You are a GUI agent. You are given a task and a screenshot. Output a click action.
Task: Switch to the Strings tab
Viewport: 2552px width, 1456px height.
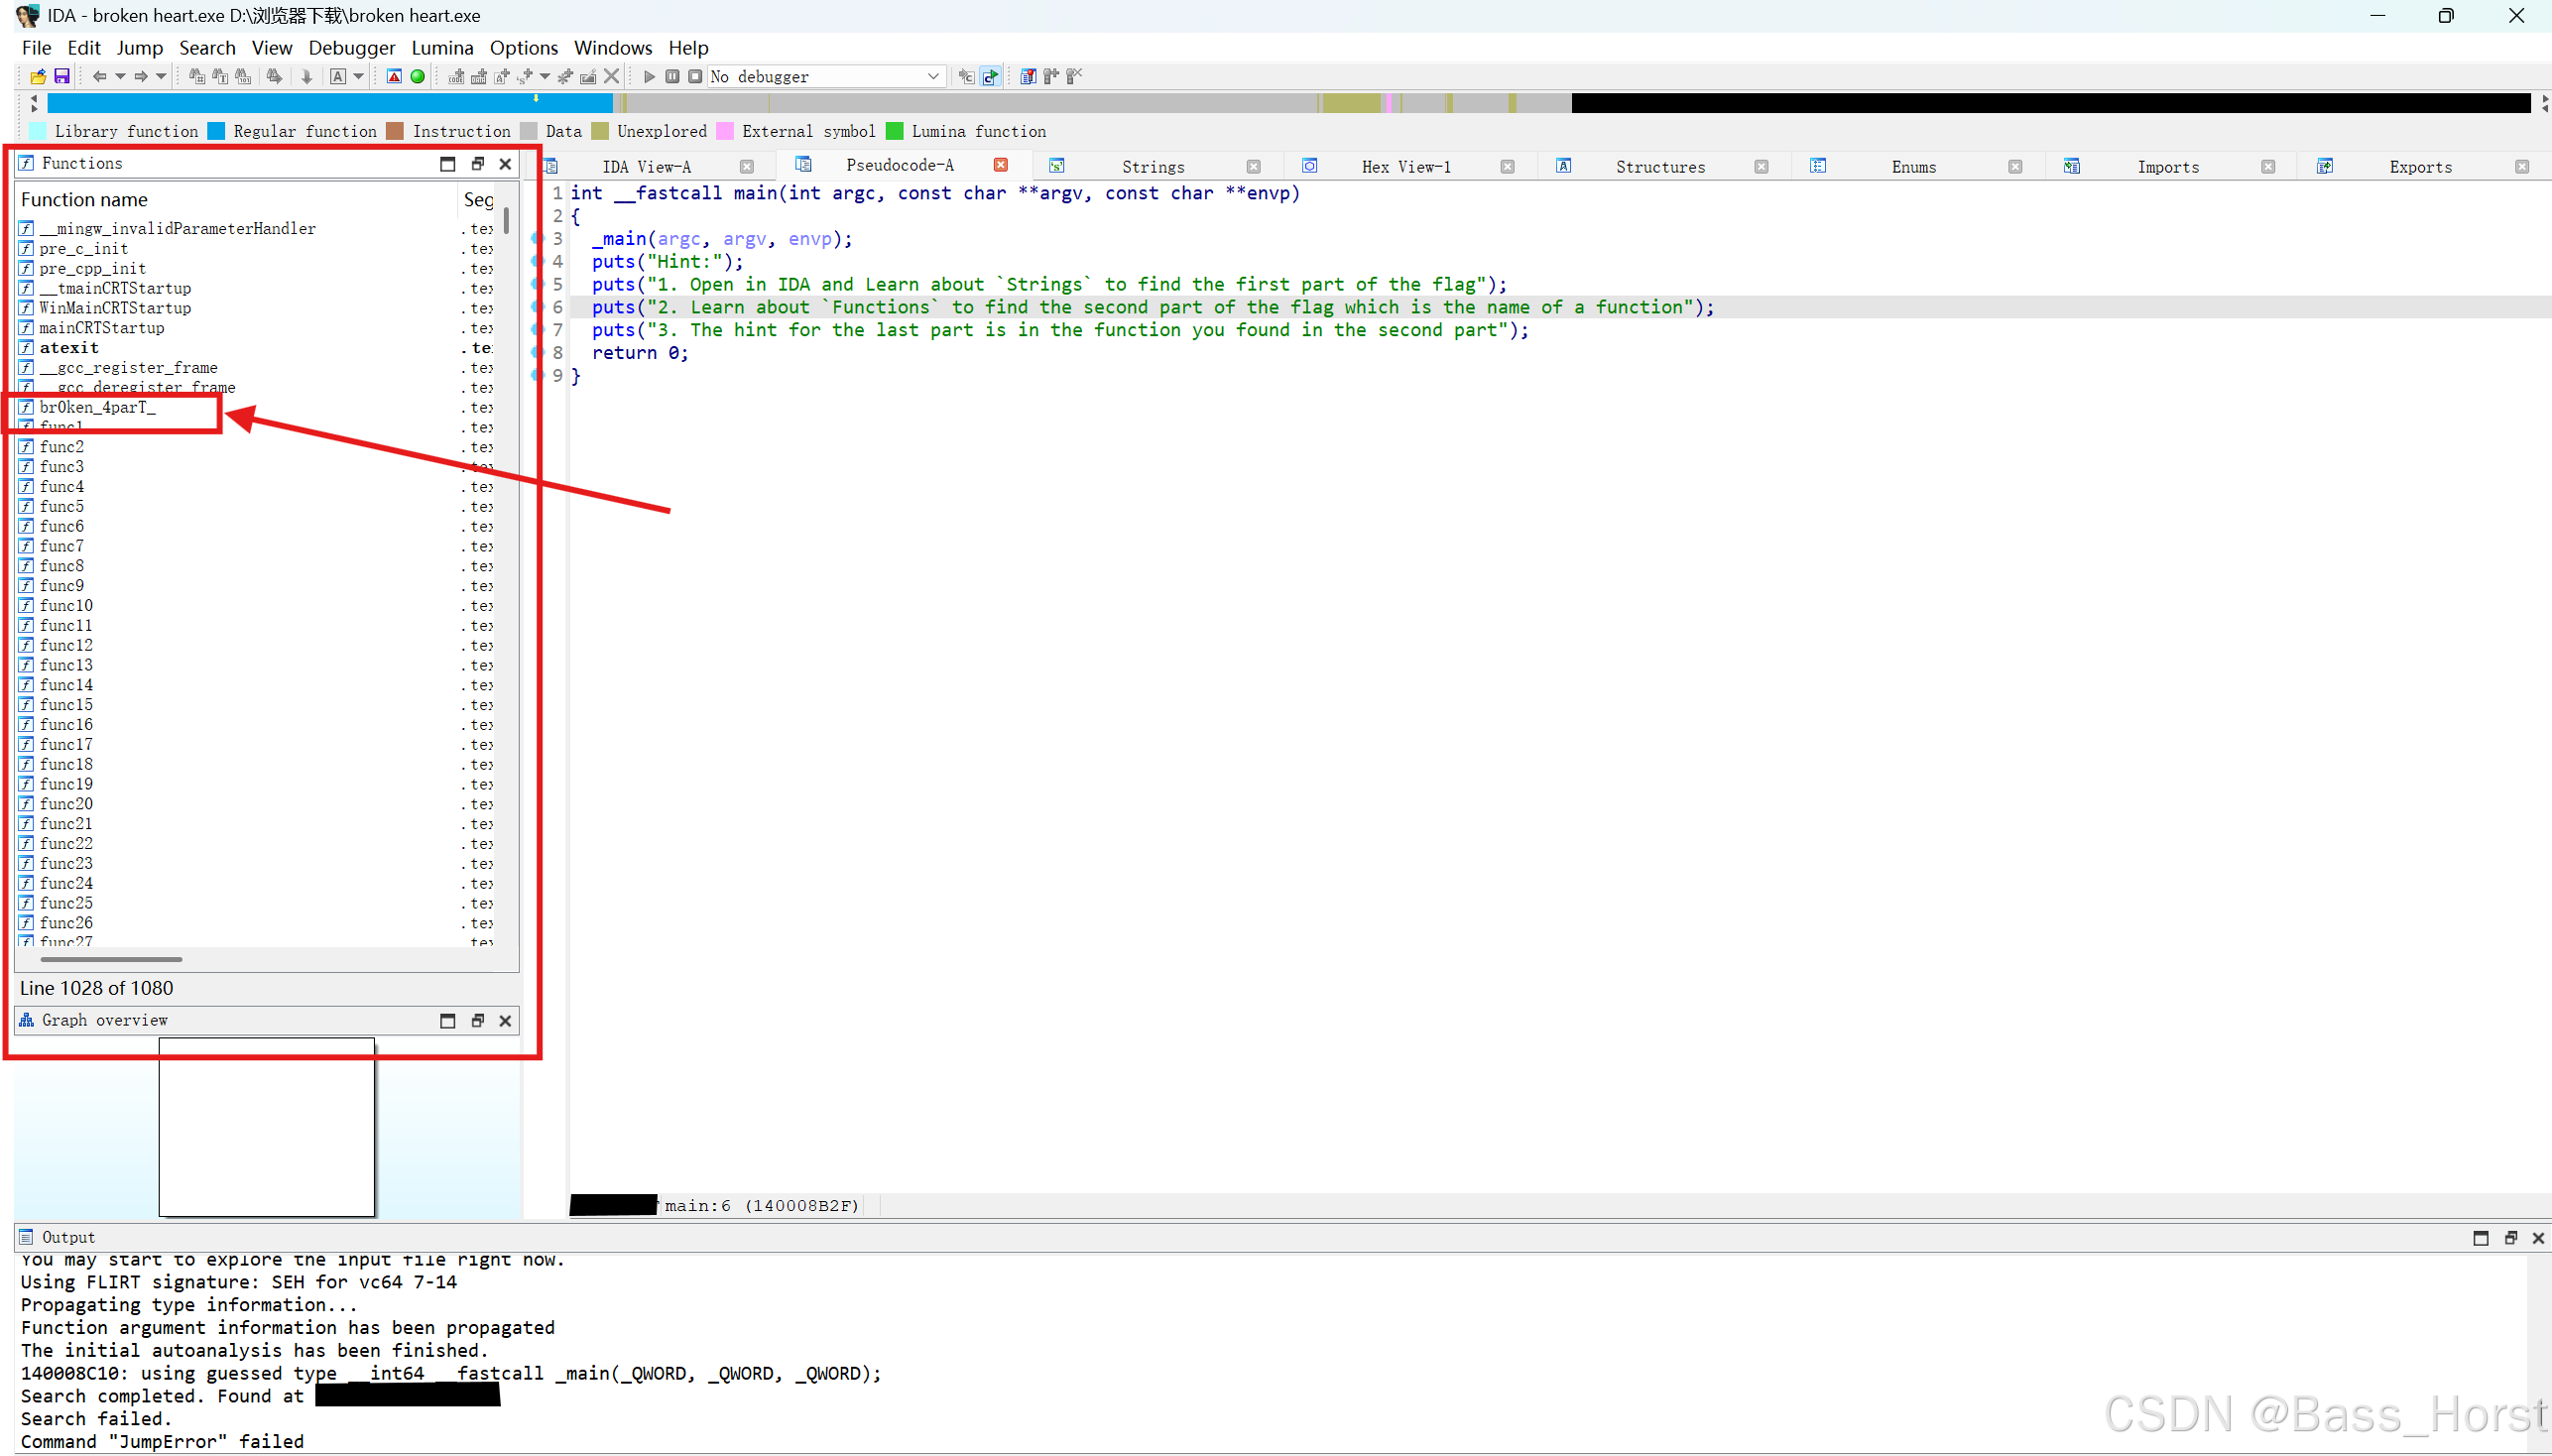point(1152,166)
